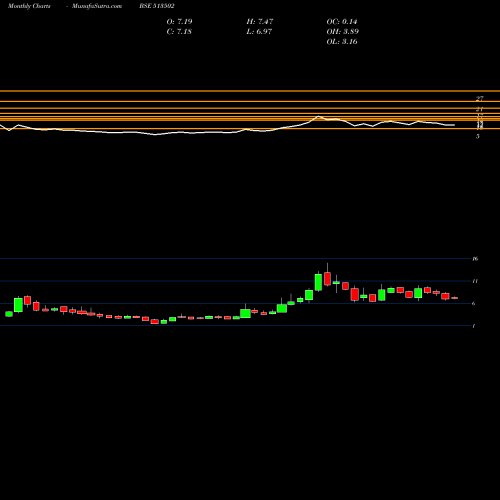This screenshot has width=500, height=500.
Task: Select the "BSE 513502" ticker label
Action: coord(157,6)
